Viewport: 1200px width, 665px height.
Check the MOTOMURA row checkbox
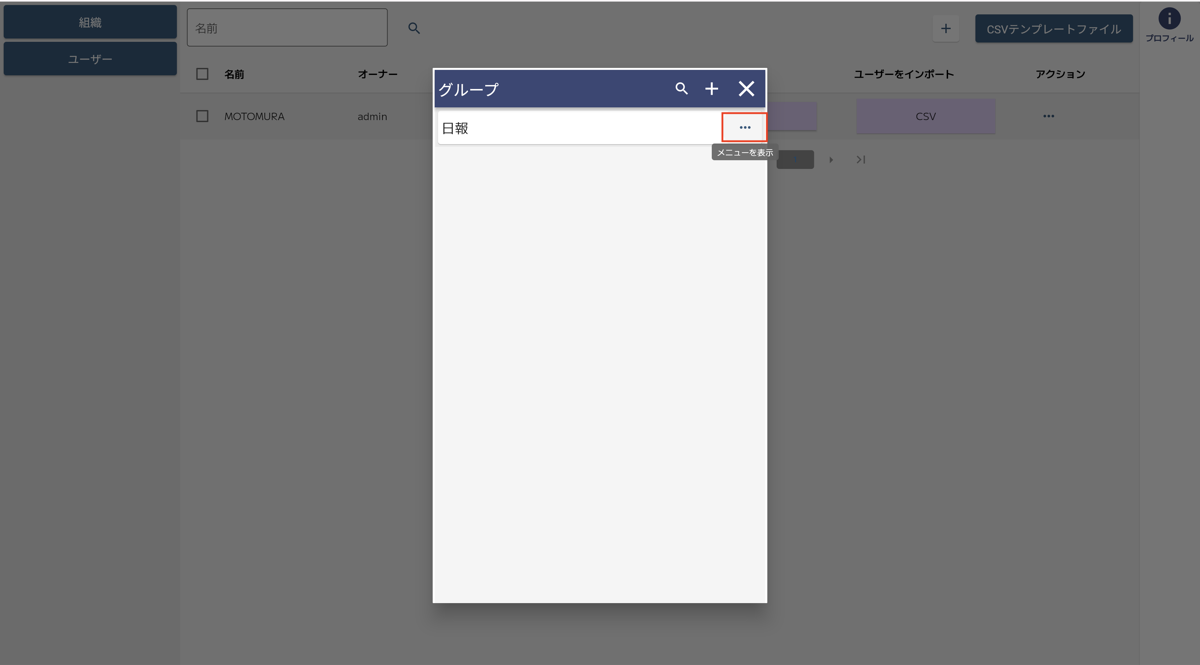pos(203,116)
